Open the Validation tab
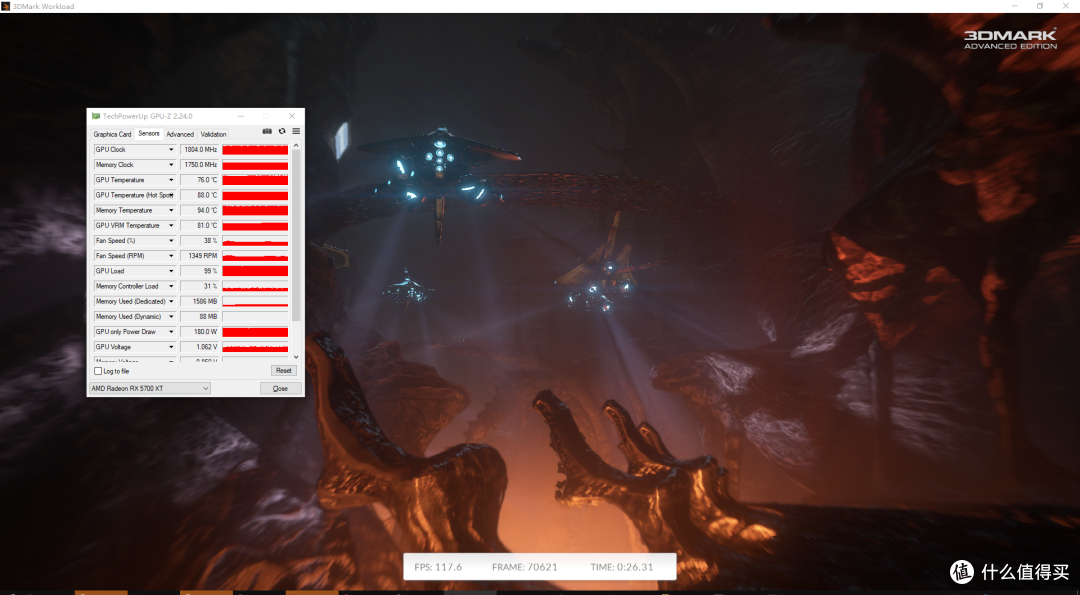 pyautogui.click(x=214, y=134)
